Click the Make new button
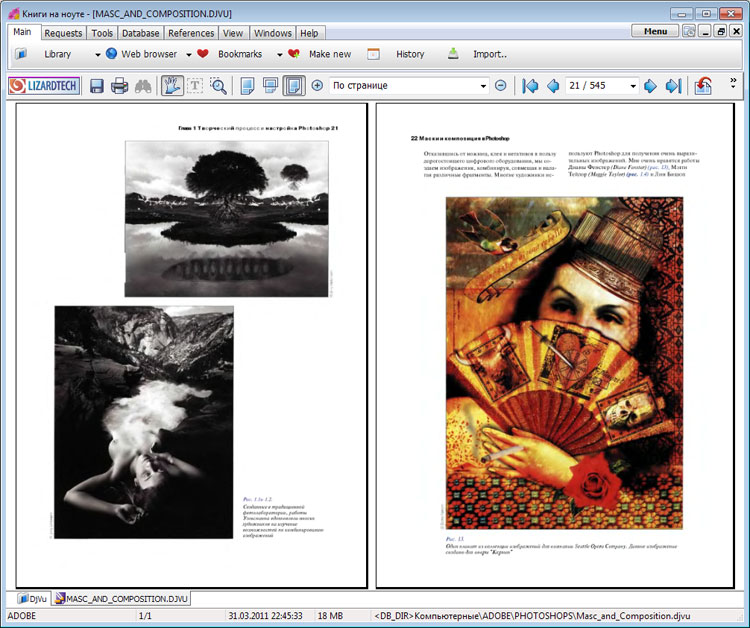This screenshot has width=750, height=628. click(x=330, y=54)
